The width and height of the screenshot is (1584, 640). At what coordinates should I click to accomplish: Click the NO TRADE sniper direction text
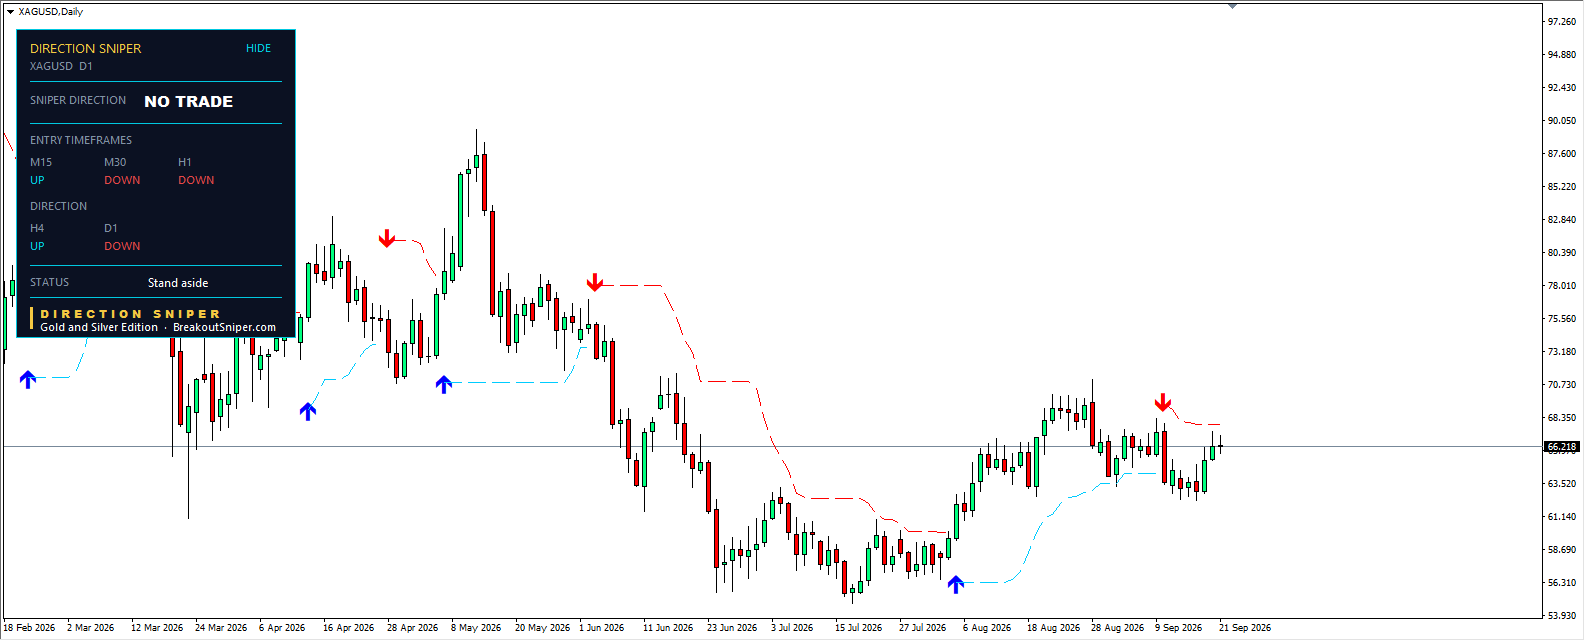(x=188, y=101)
